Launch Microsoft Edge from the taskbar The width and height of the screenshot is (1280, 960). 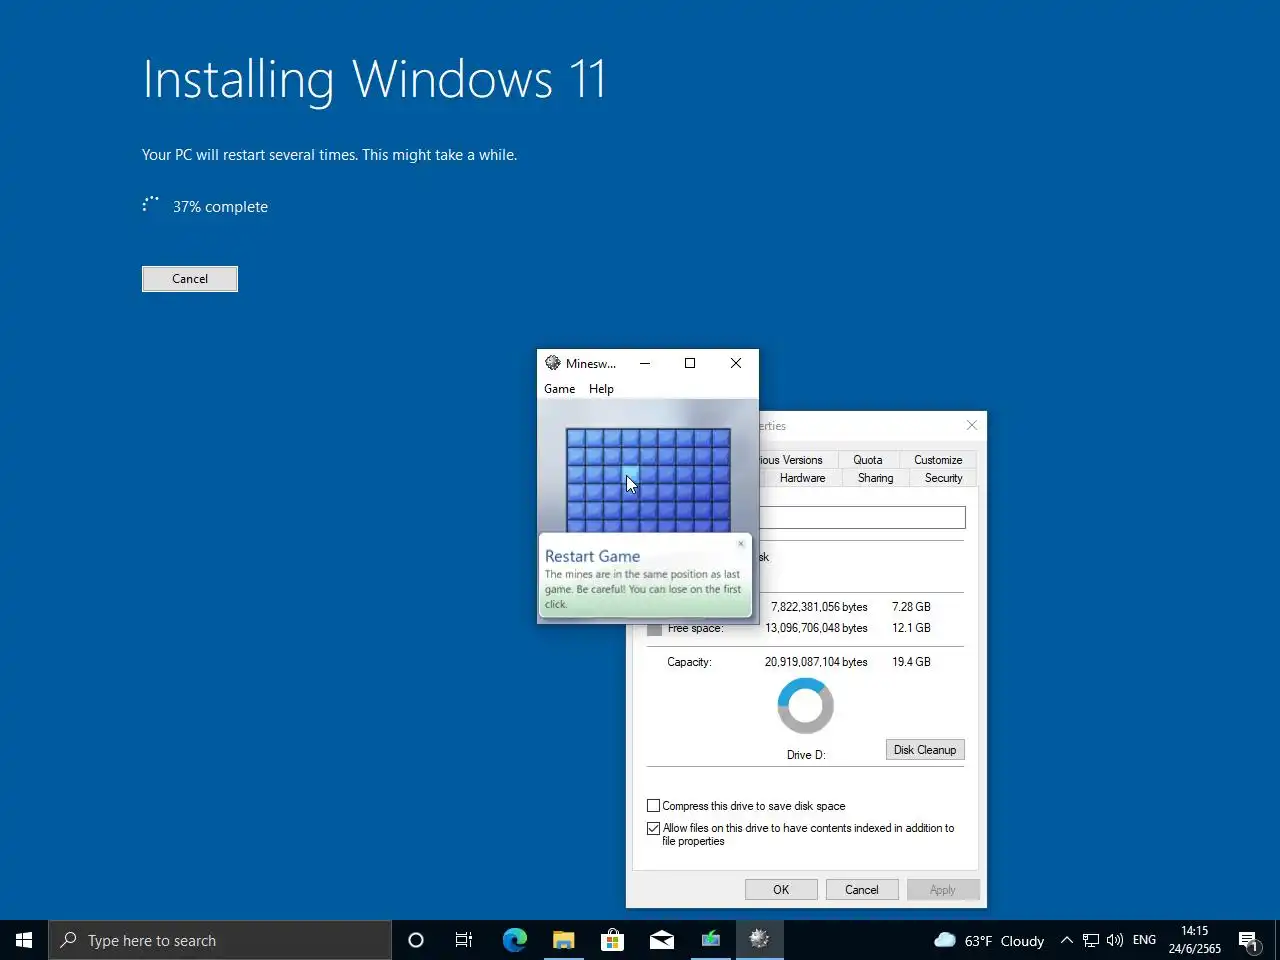pos(514,940)
